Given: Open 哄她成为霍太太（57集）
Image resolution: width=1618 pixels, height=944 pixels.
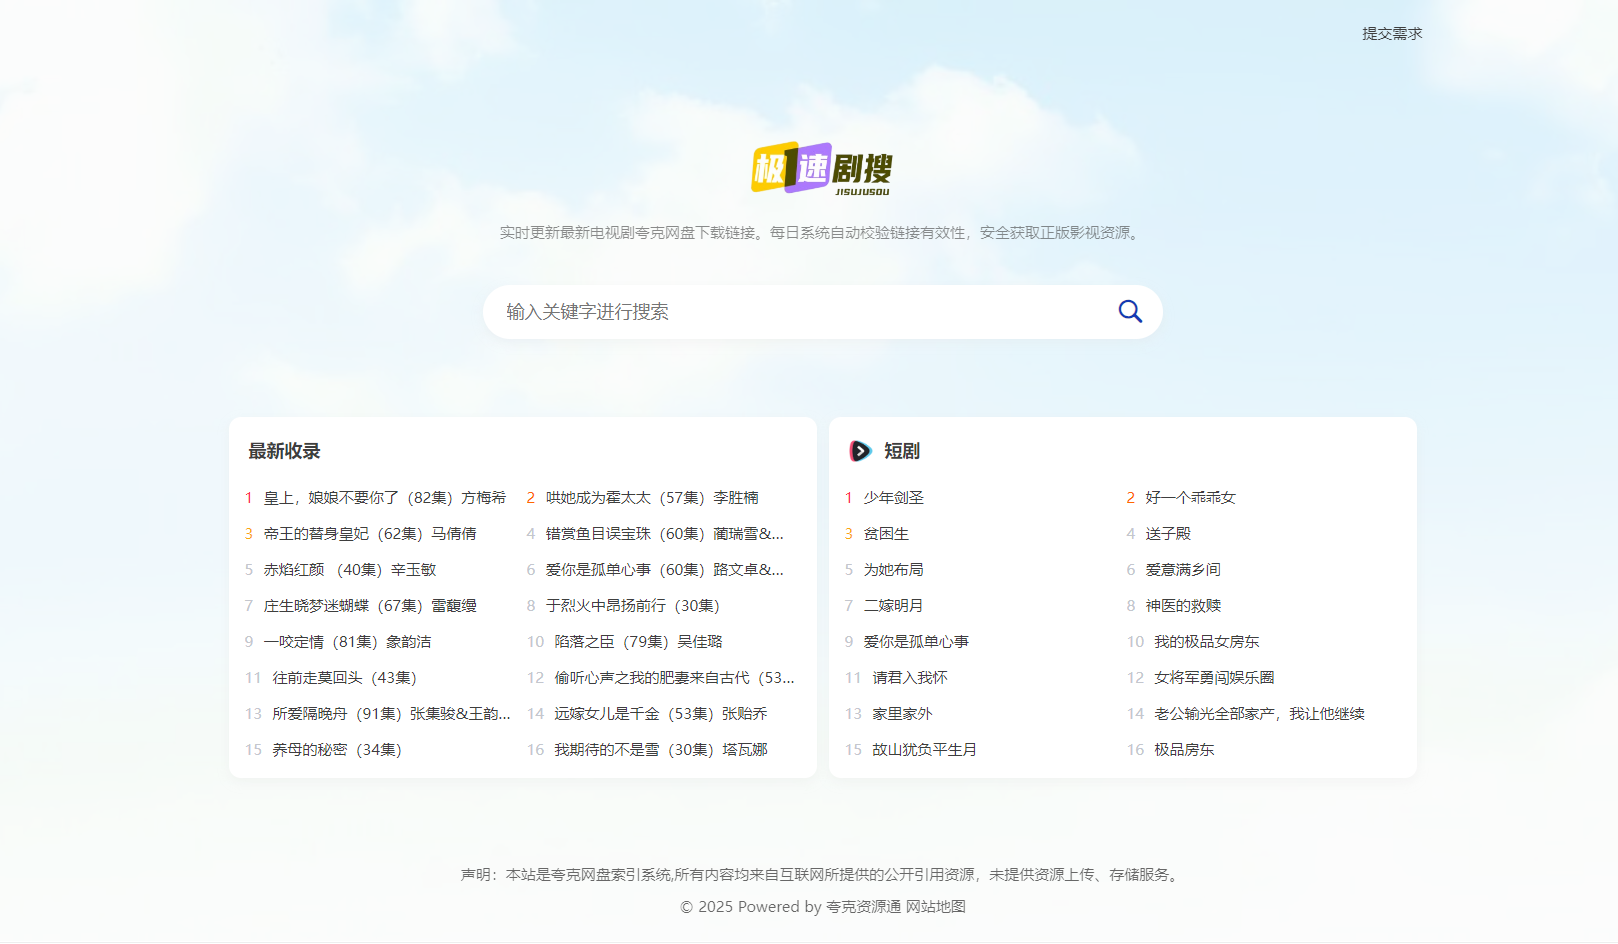Looking at the screenshot, I should (652, 498).
